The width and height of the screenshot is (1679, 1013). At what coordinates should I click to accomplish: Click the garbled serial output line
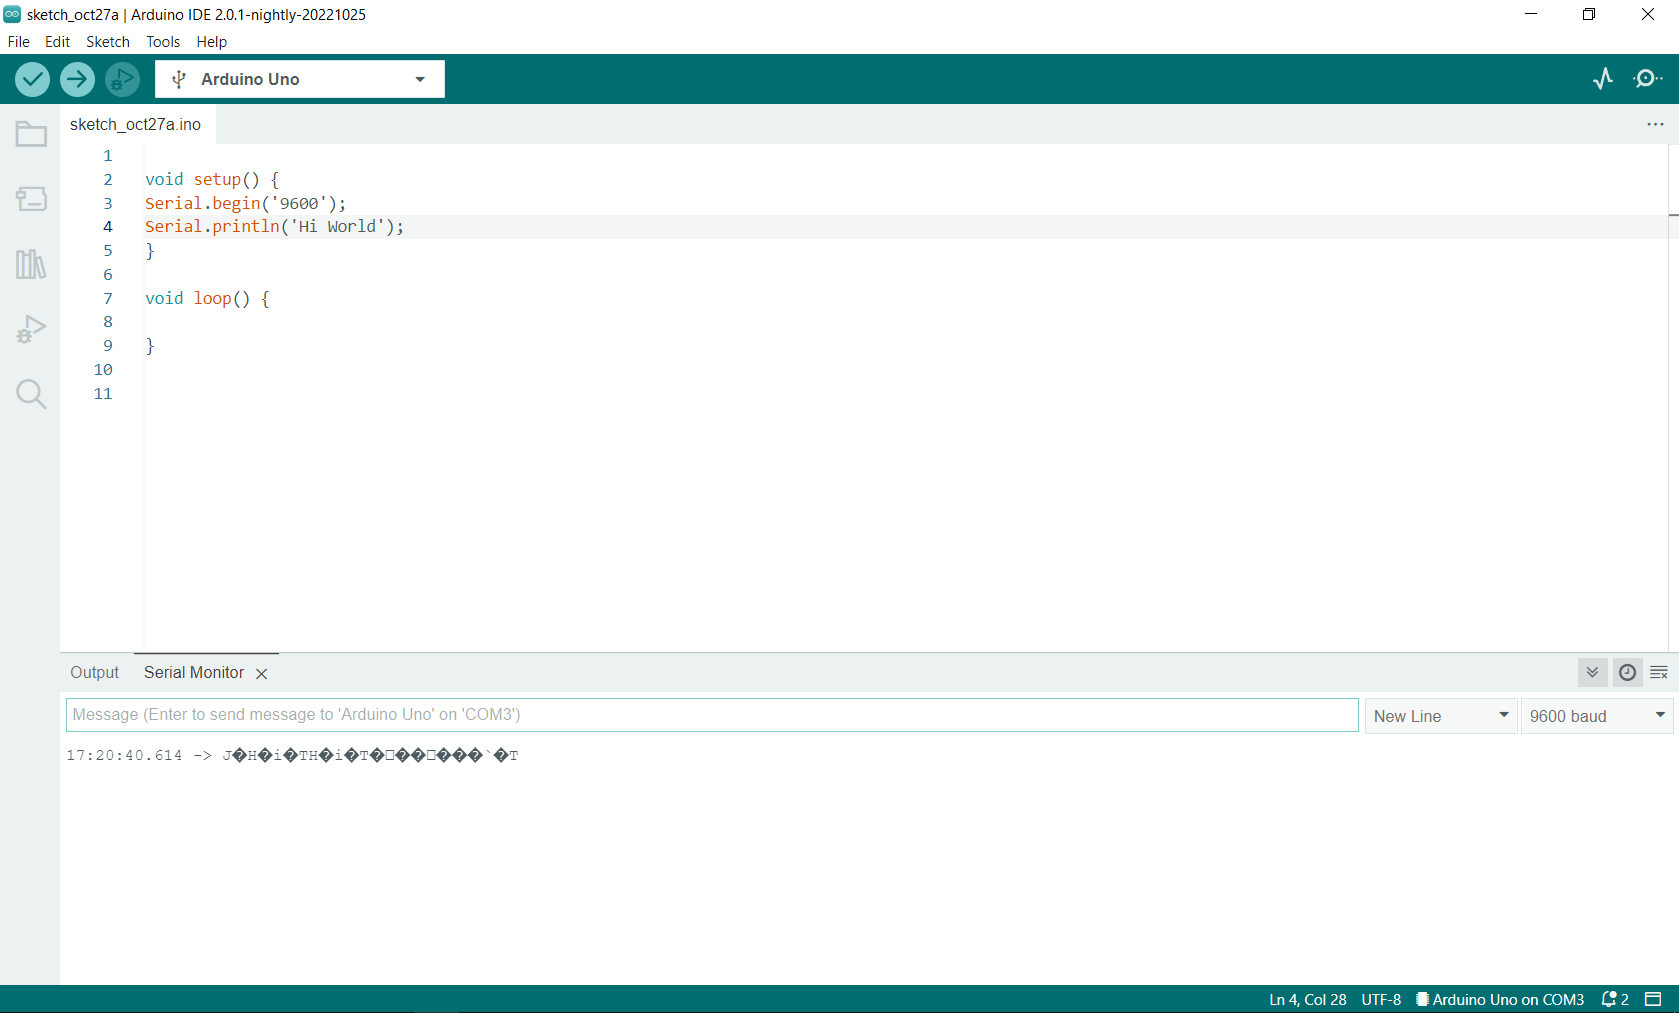coord(293,755)
